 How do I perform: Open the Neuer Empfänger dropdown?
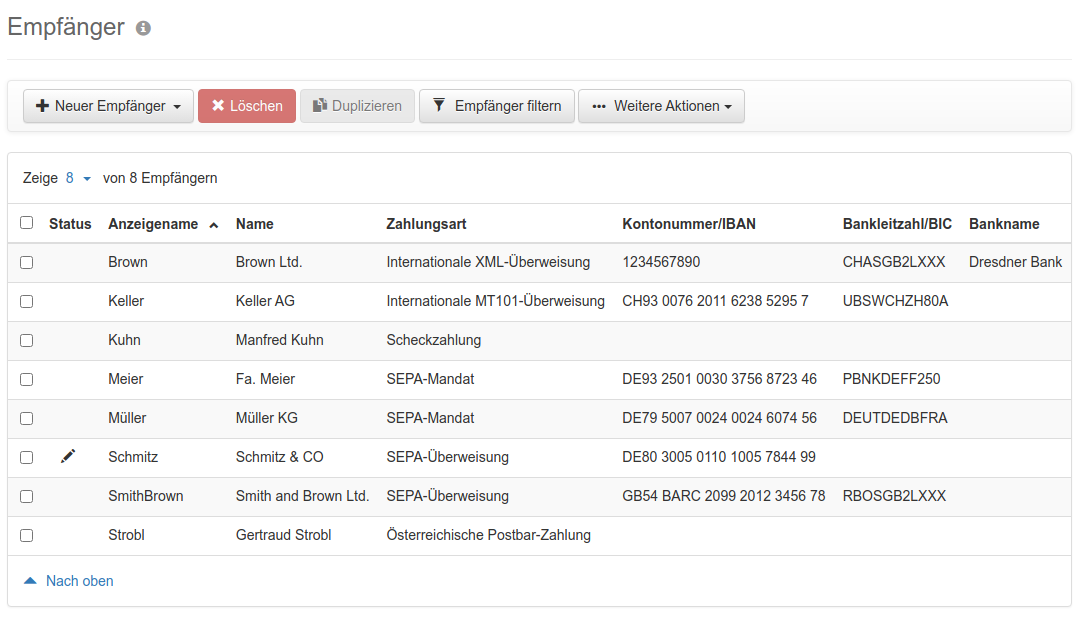[108, 106]
